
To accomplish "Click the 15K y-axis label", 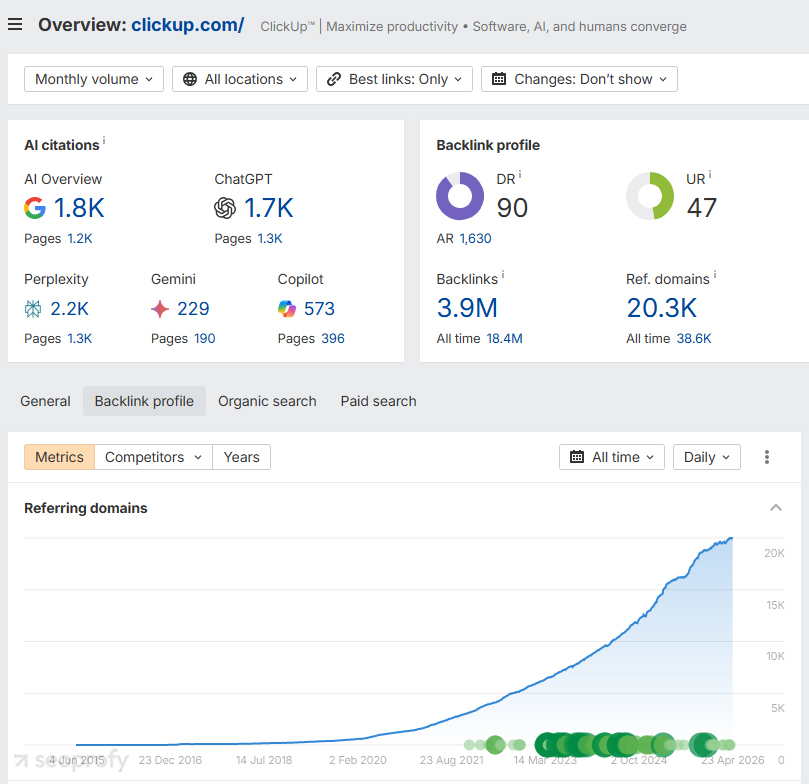I will (775, 605).
